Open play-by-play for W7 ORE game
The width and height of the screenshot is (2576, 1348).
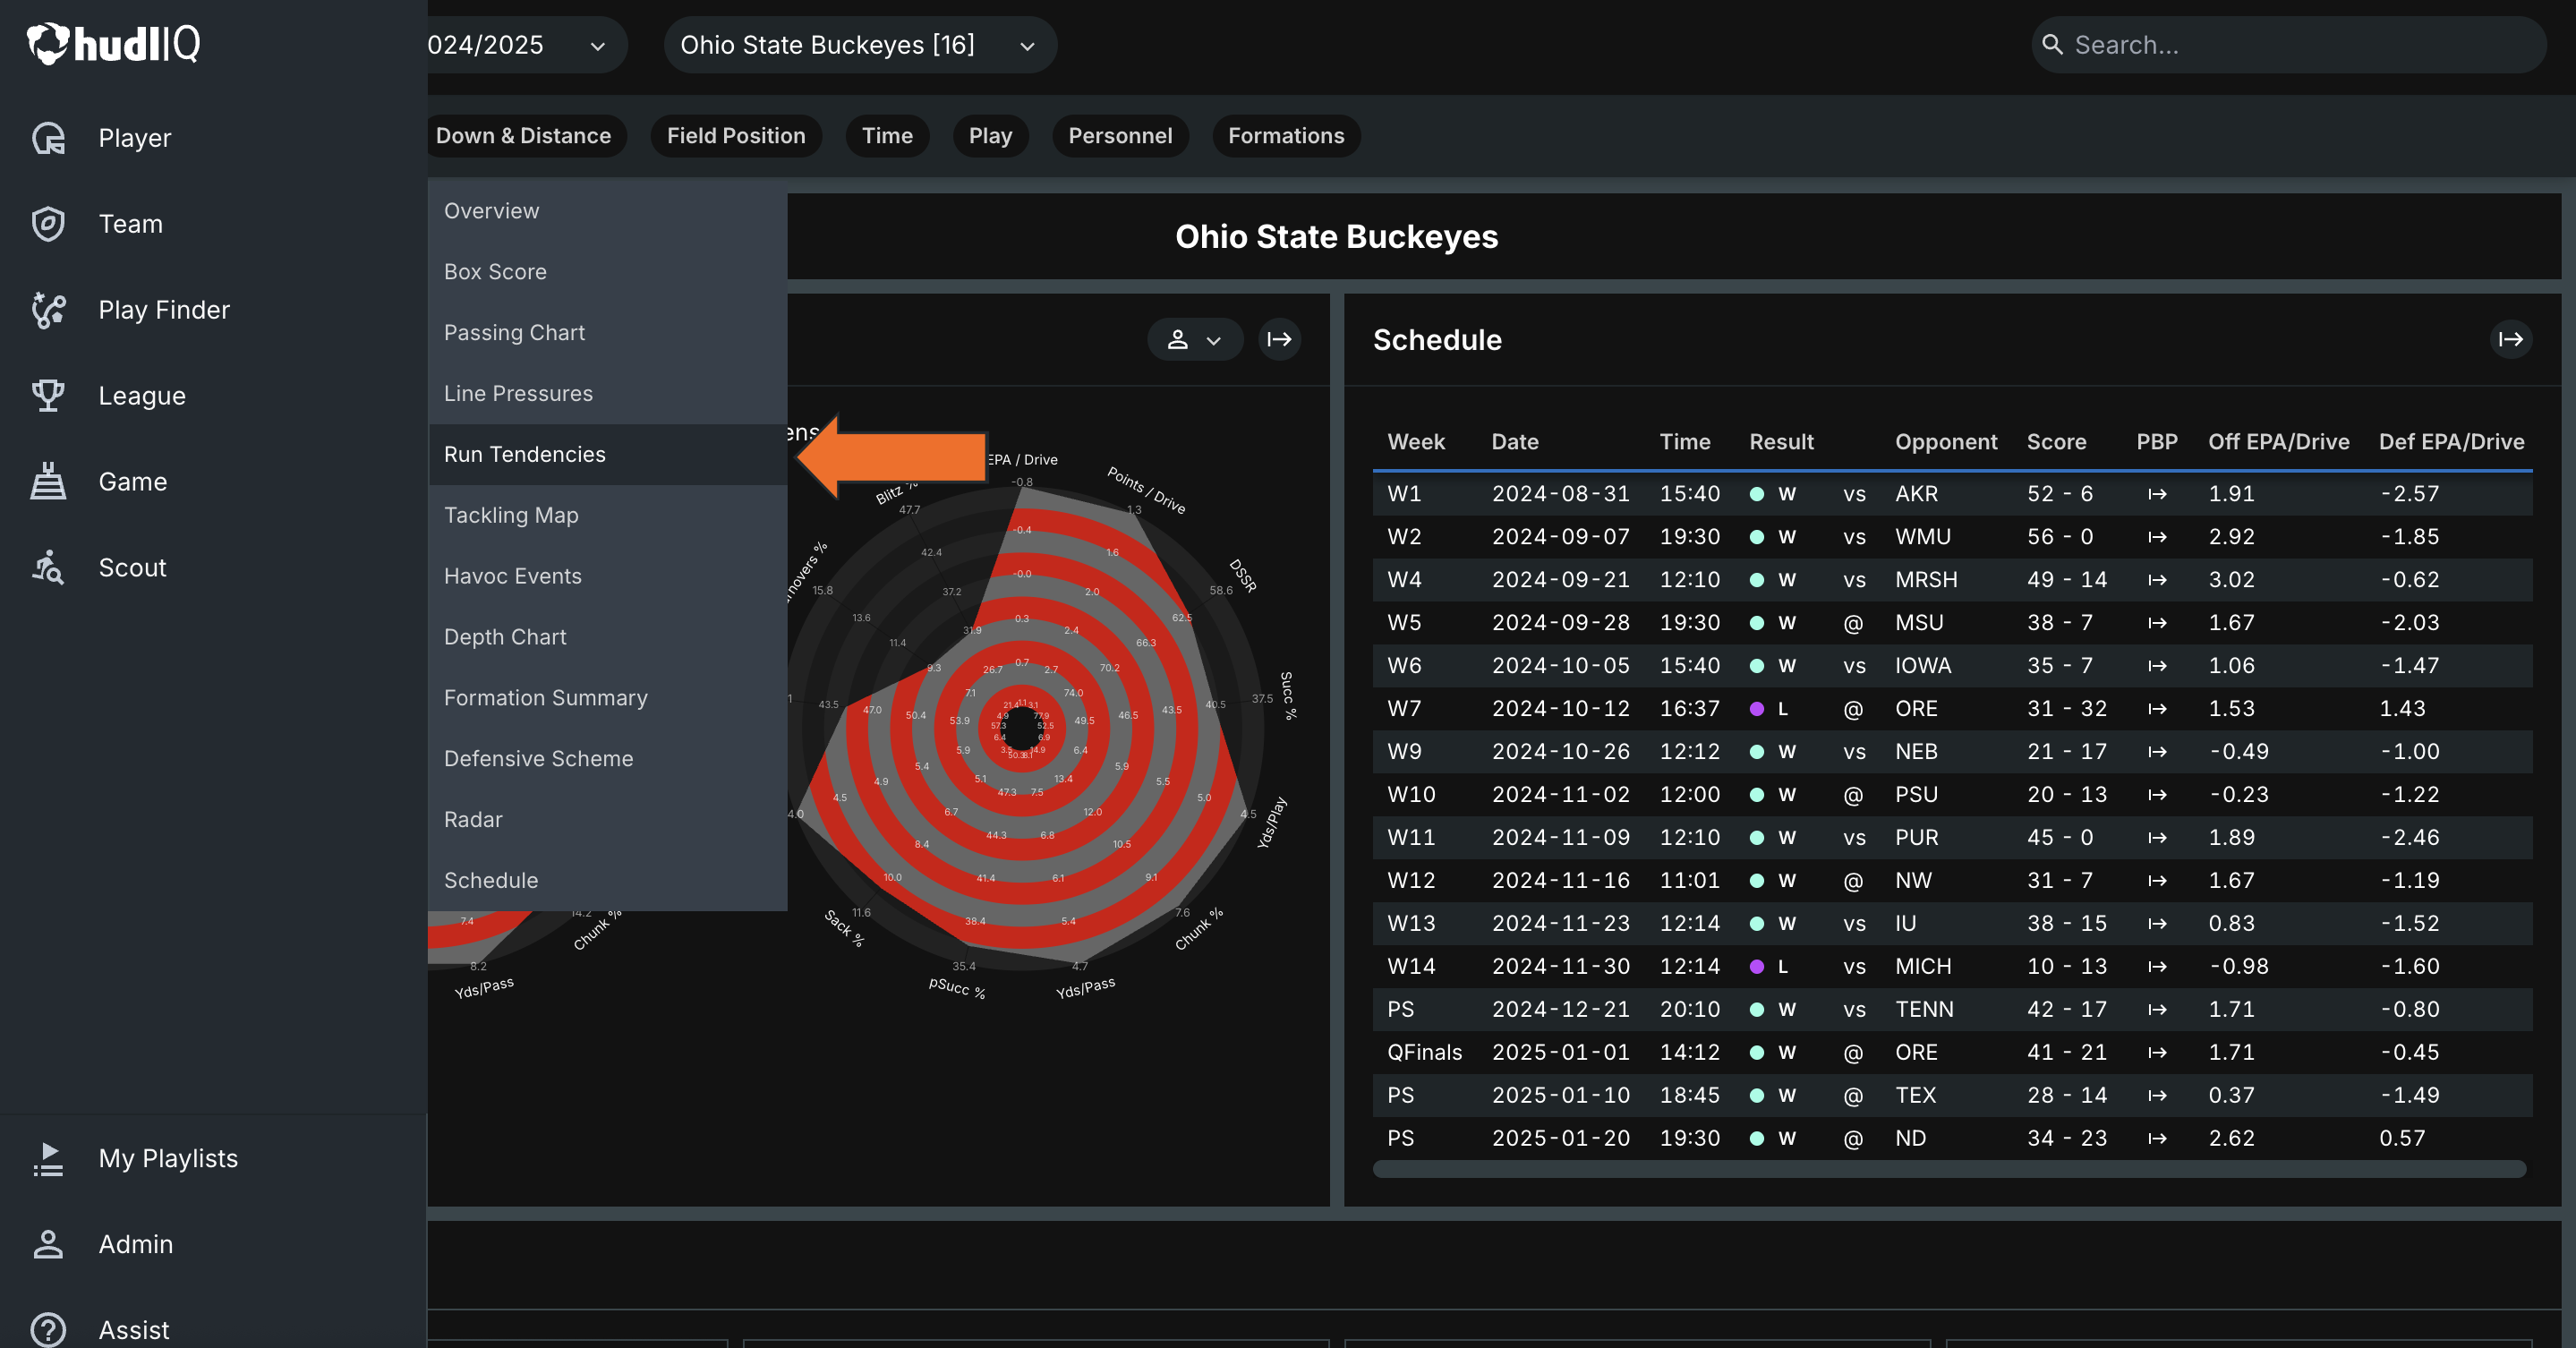pyautogui.click(x=2157, y=709)
